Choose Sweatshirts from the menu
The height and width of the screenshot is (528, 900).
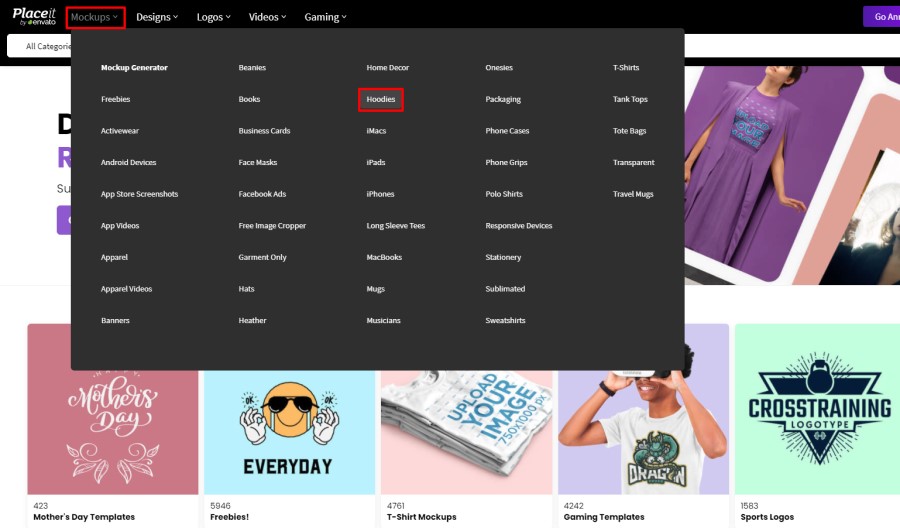(505, 320)
